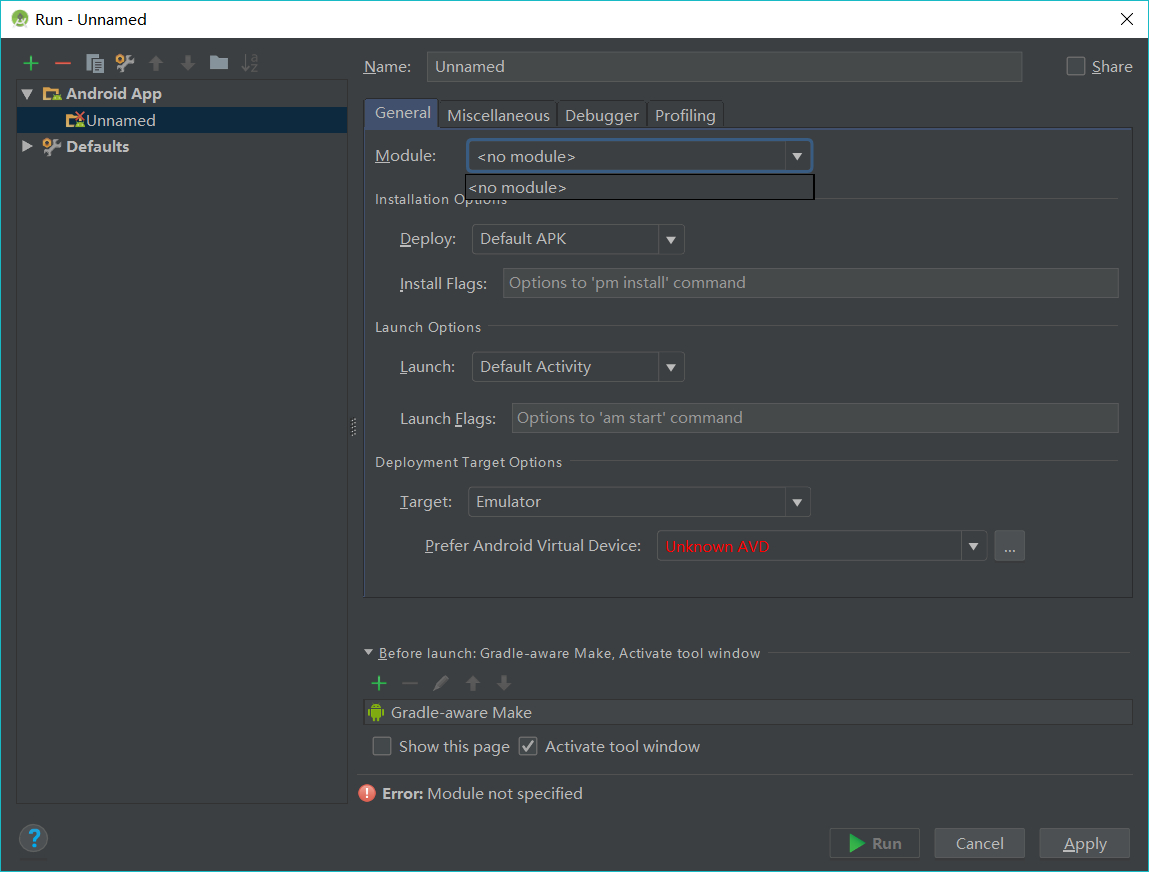Switch to the Profiling tab

685,115
